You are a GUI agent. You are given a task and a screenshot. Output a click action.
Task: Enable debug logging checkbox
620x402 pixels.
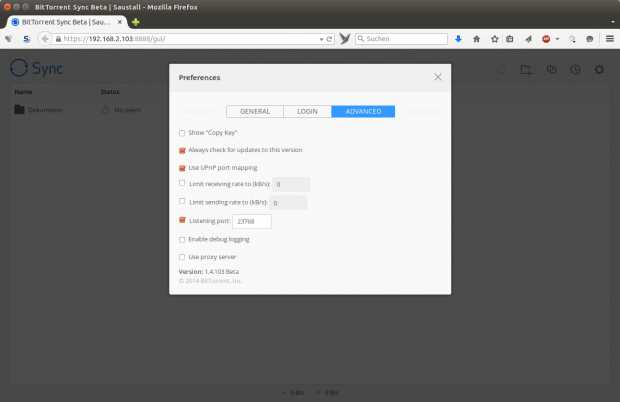click(x=182, y=240)
